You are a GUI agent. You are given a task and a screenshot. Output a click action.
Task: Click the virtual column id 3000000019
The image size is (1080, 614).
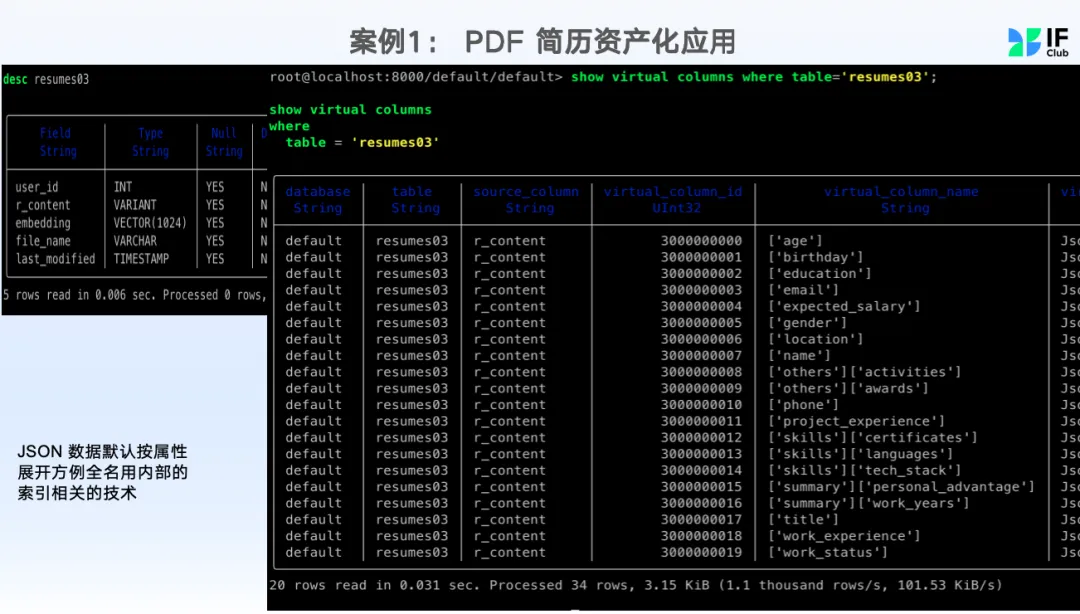click(701, 552)
